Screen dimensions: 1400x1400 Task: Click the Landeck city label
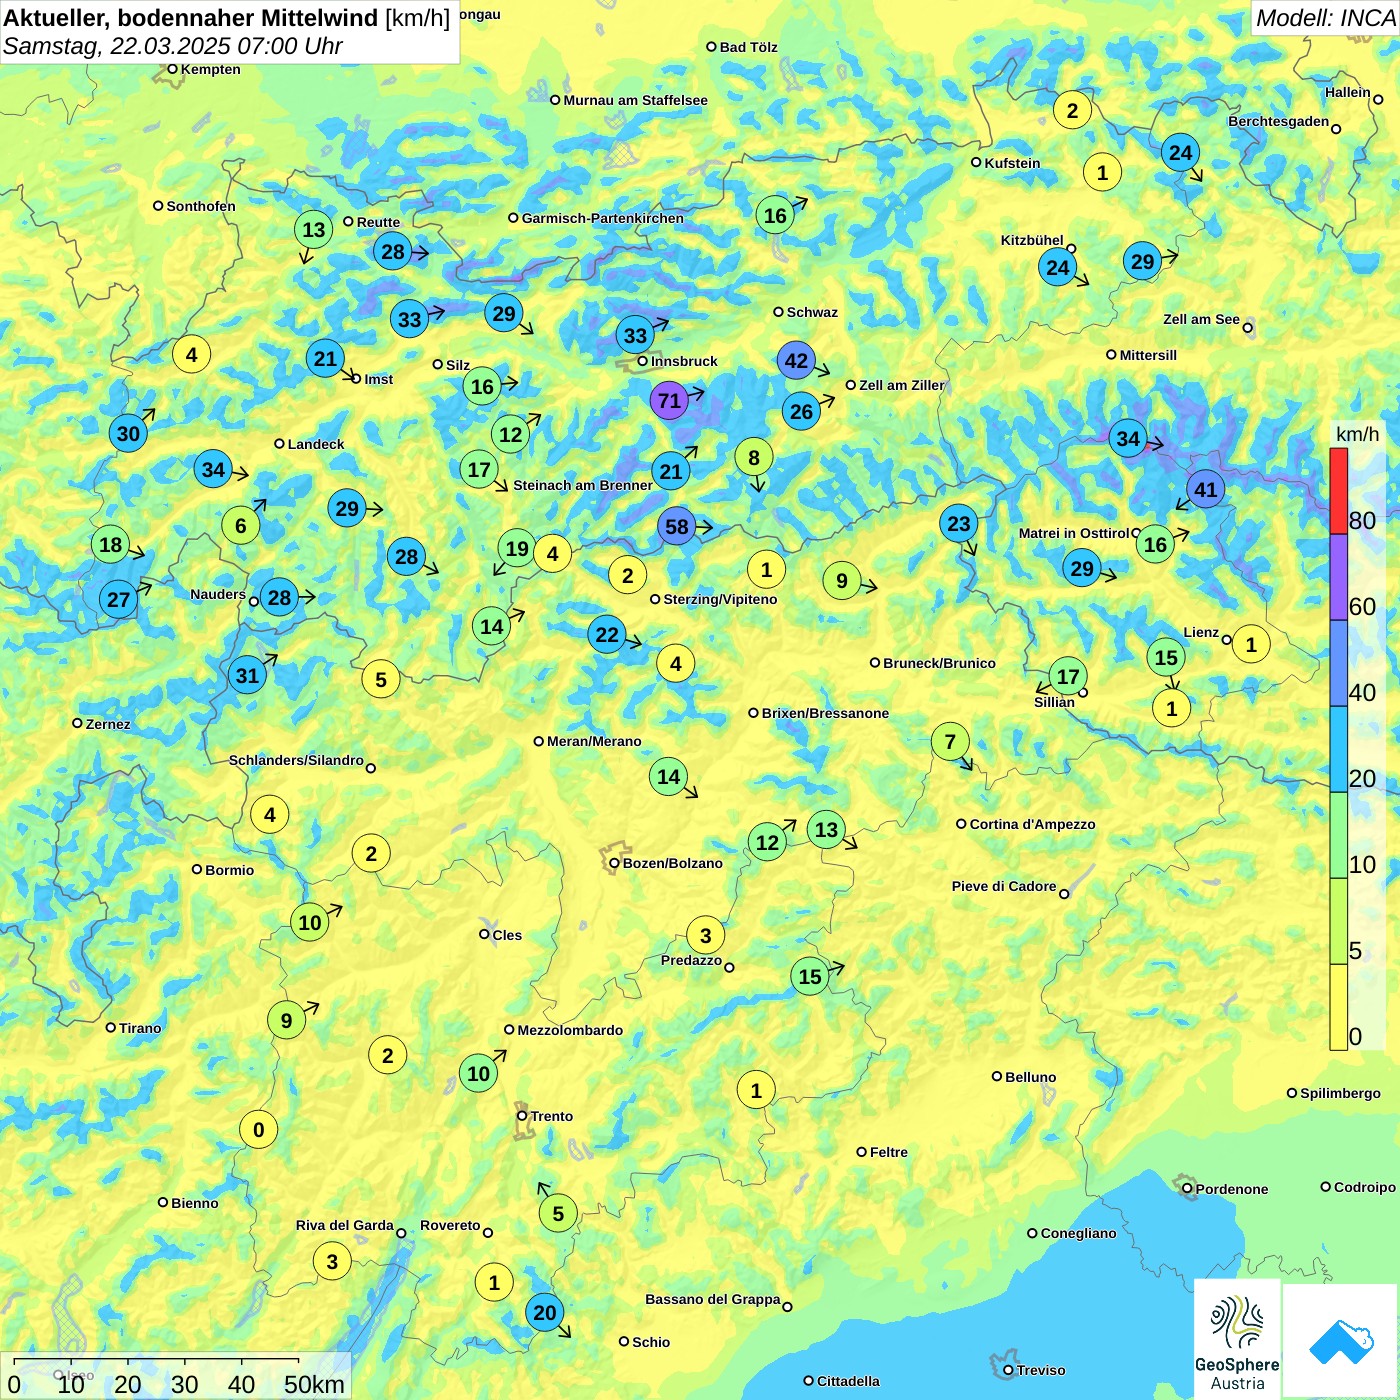(x=316, y=444)
